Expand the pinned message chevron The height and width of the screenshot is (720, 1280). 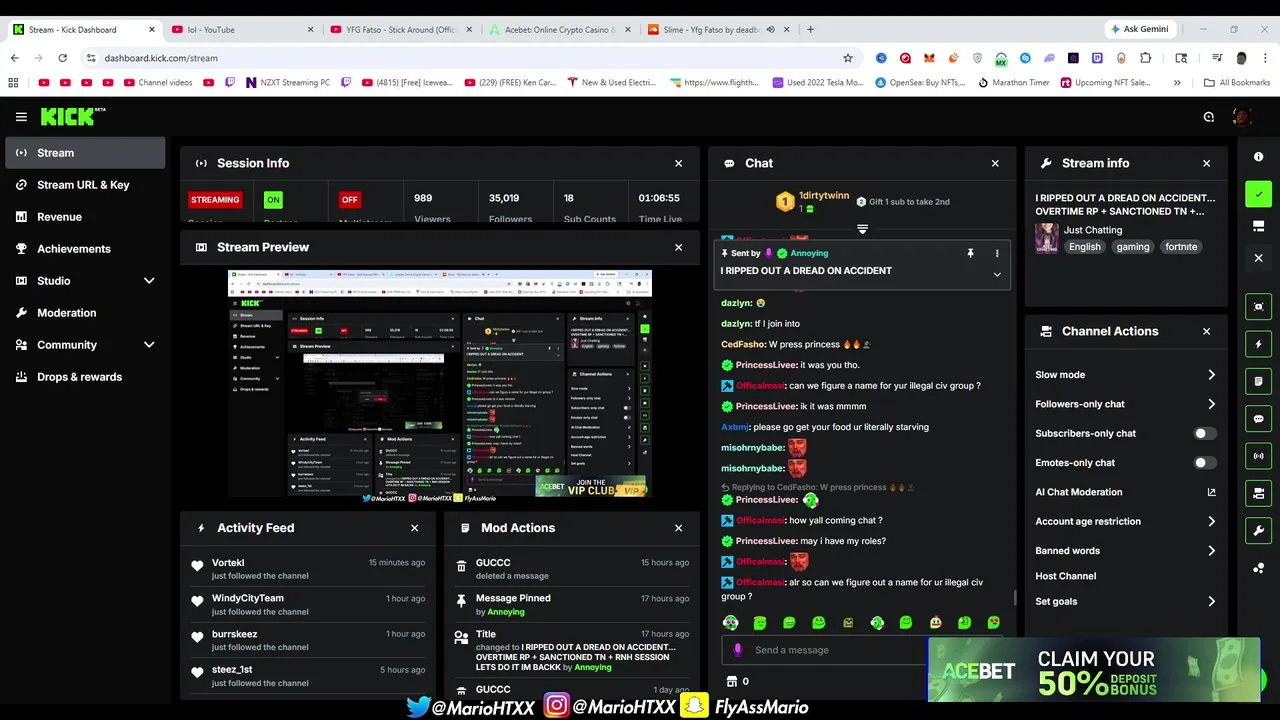[x=996, y=274]
